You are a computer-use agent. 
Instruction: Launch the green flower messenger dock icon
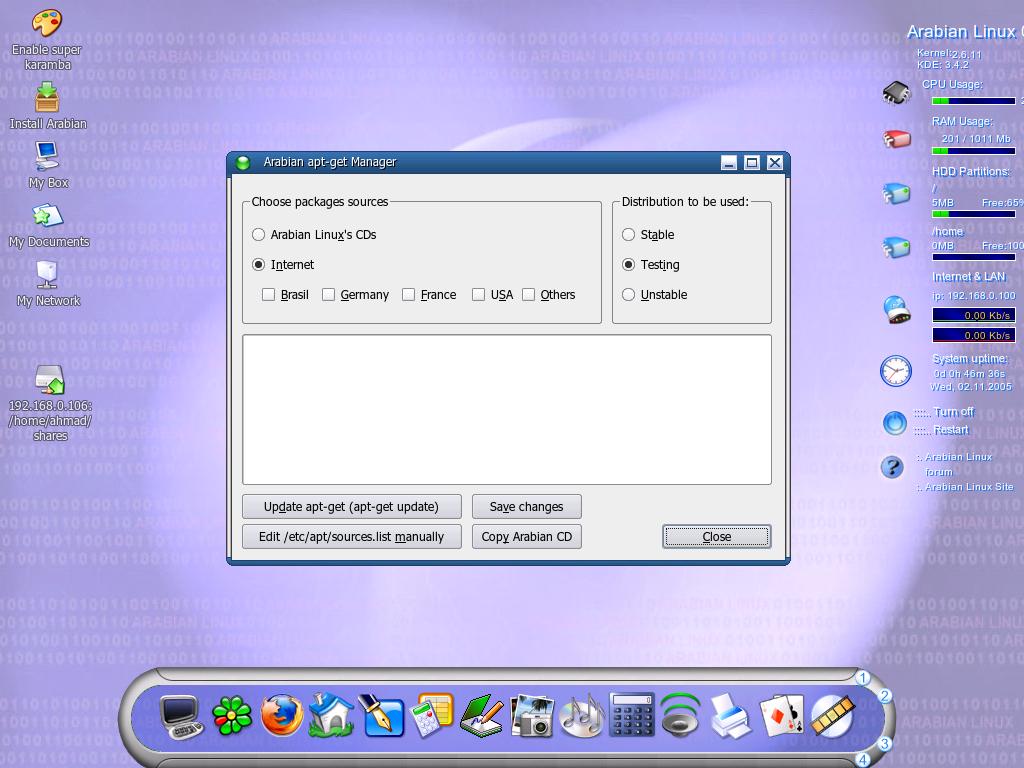click(232, 716)
